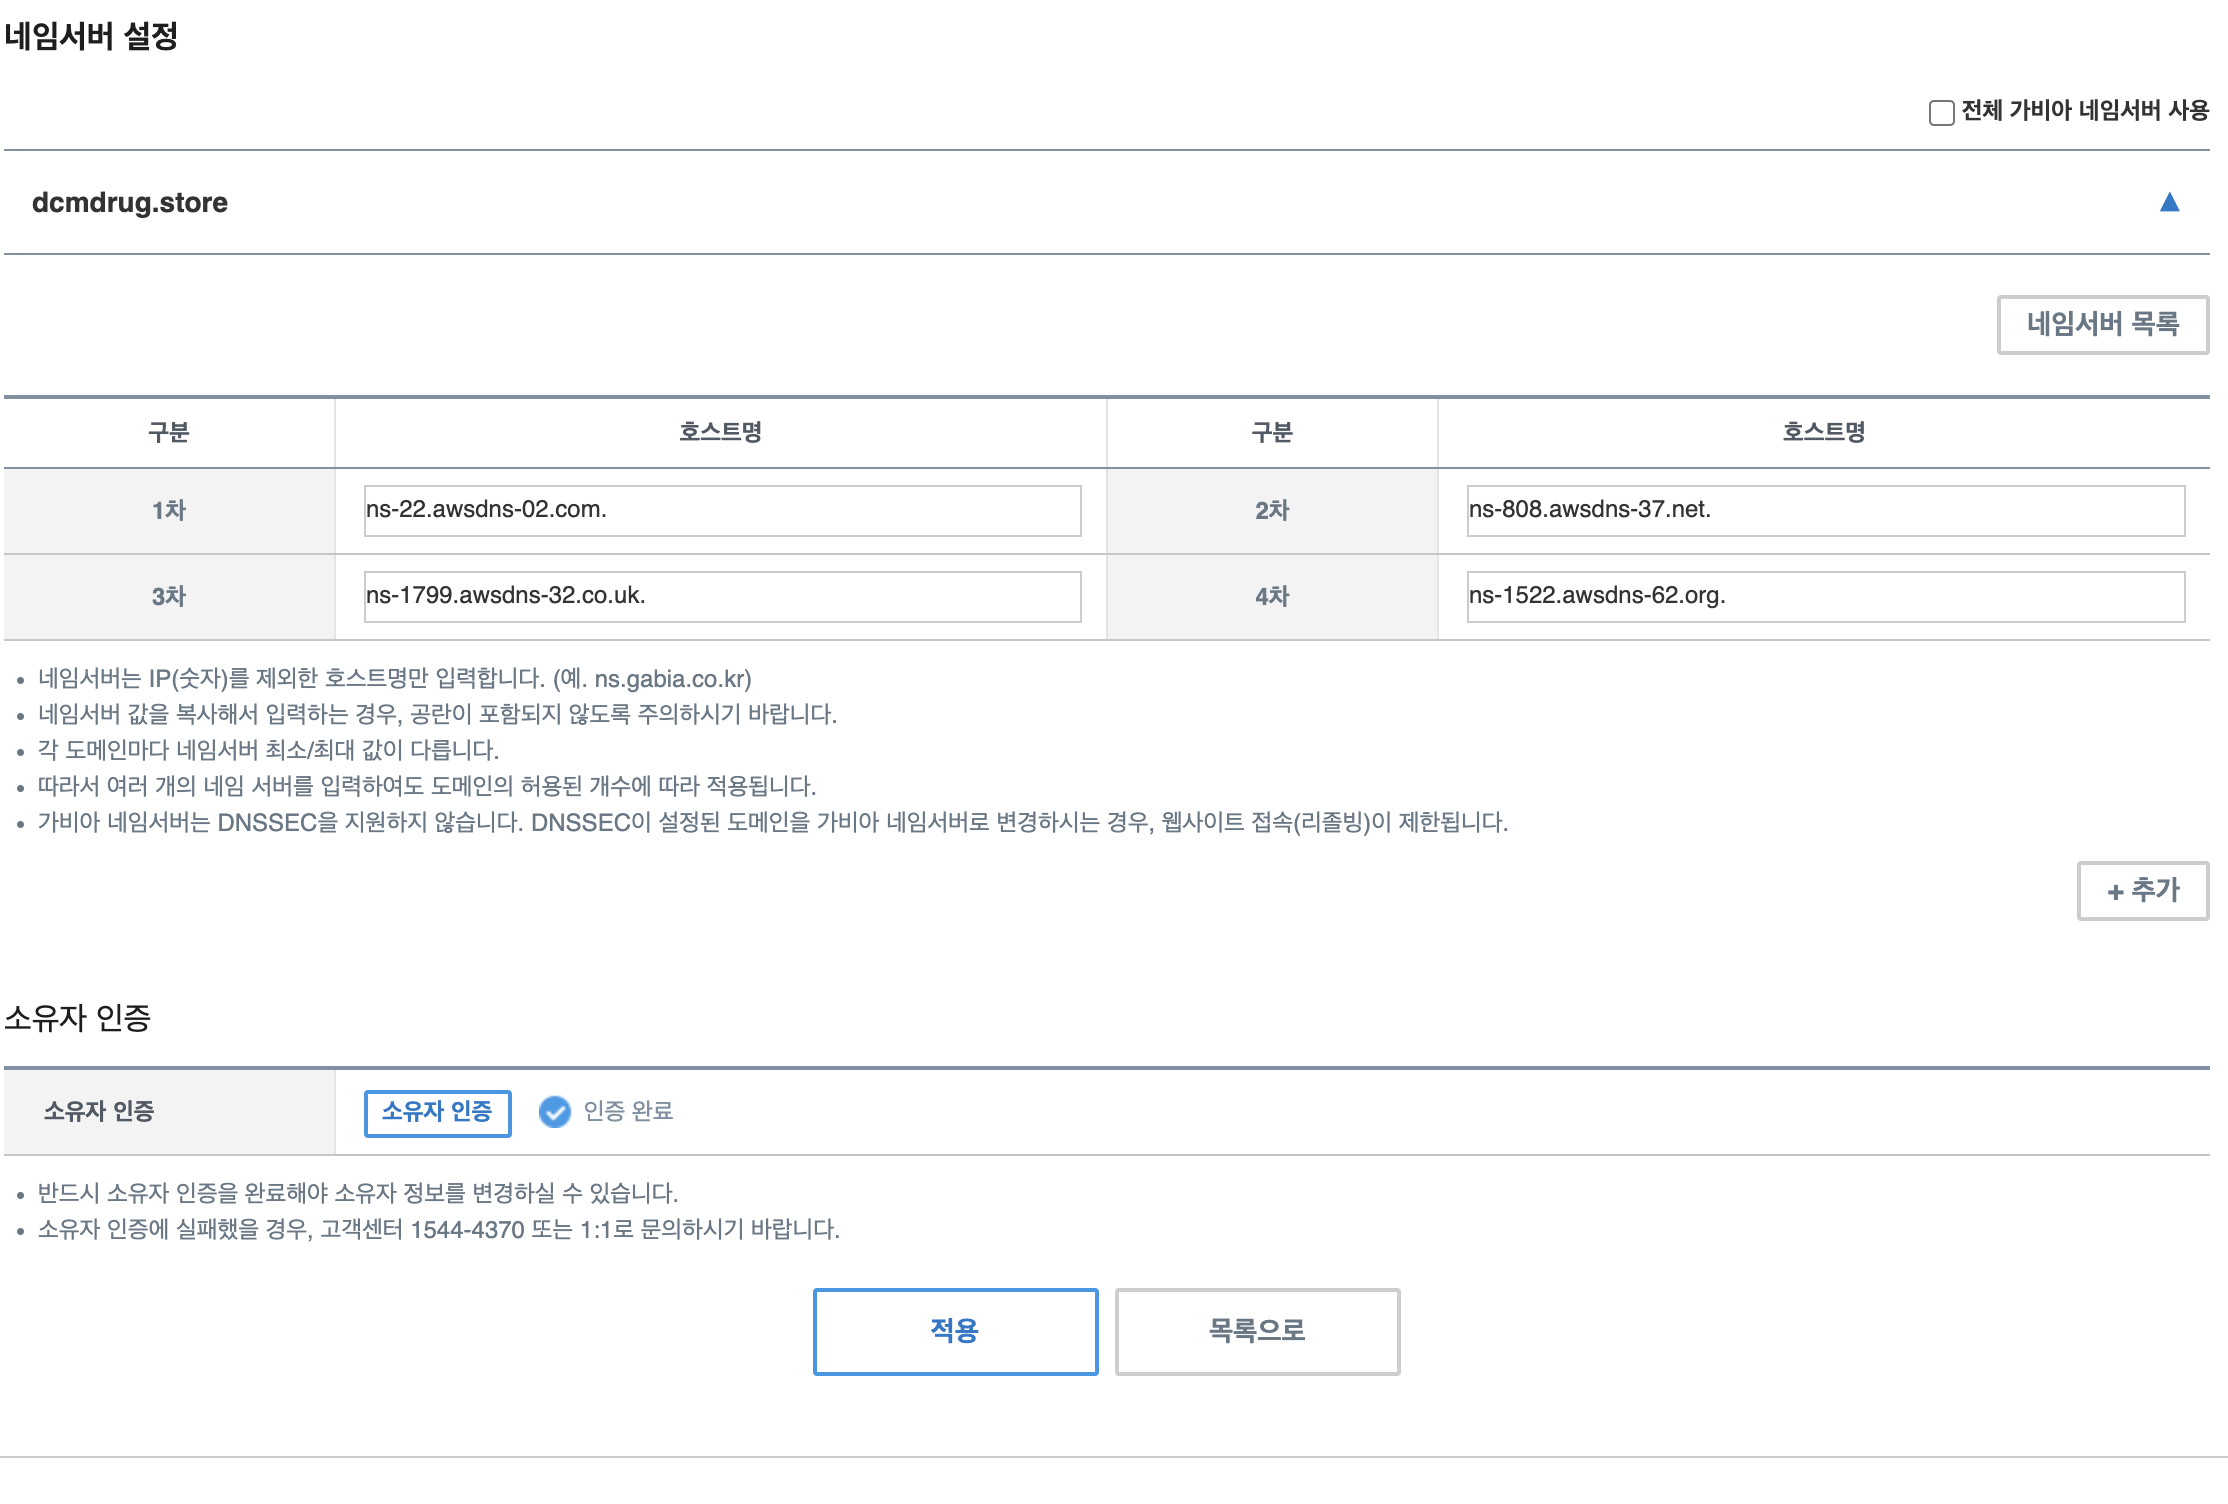
Task: Click the 4차 row label cell
Action: pyautogui.click(x=1272, y=597)
